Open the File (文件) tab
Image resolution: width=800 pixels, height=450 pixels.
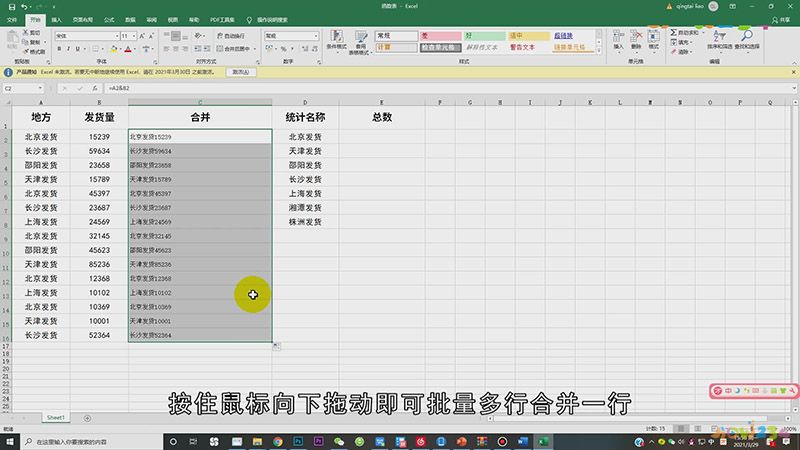point(12,20)
